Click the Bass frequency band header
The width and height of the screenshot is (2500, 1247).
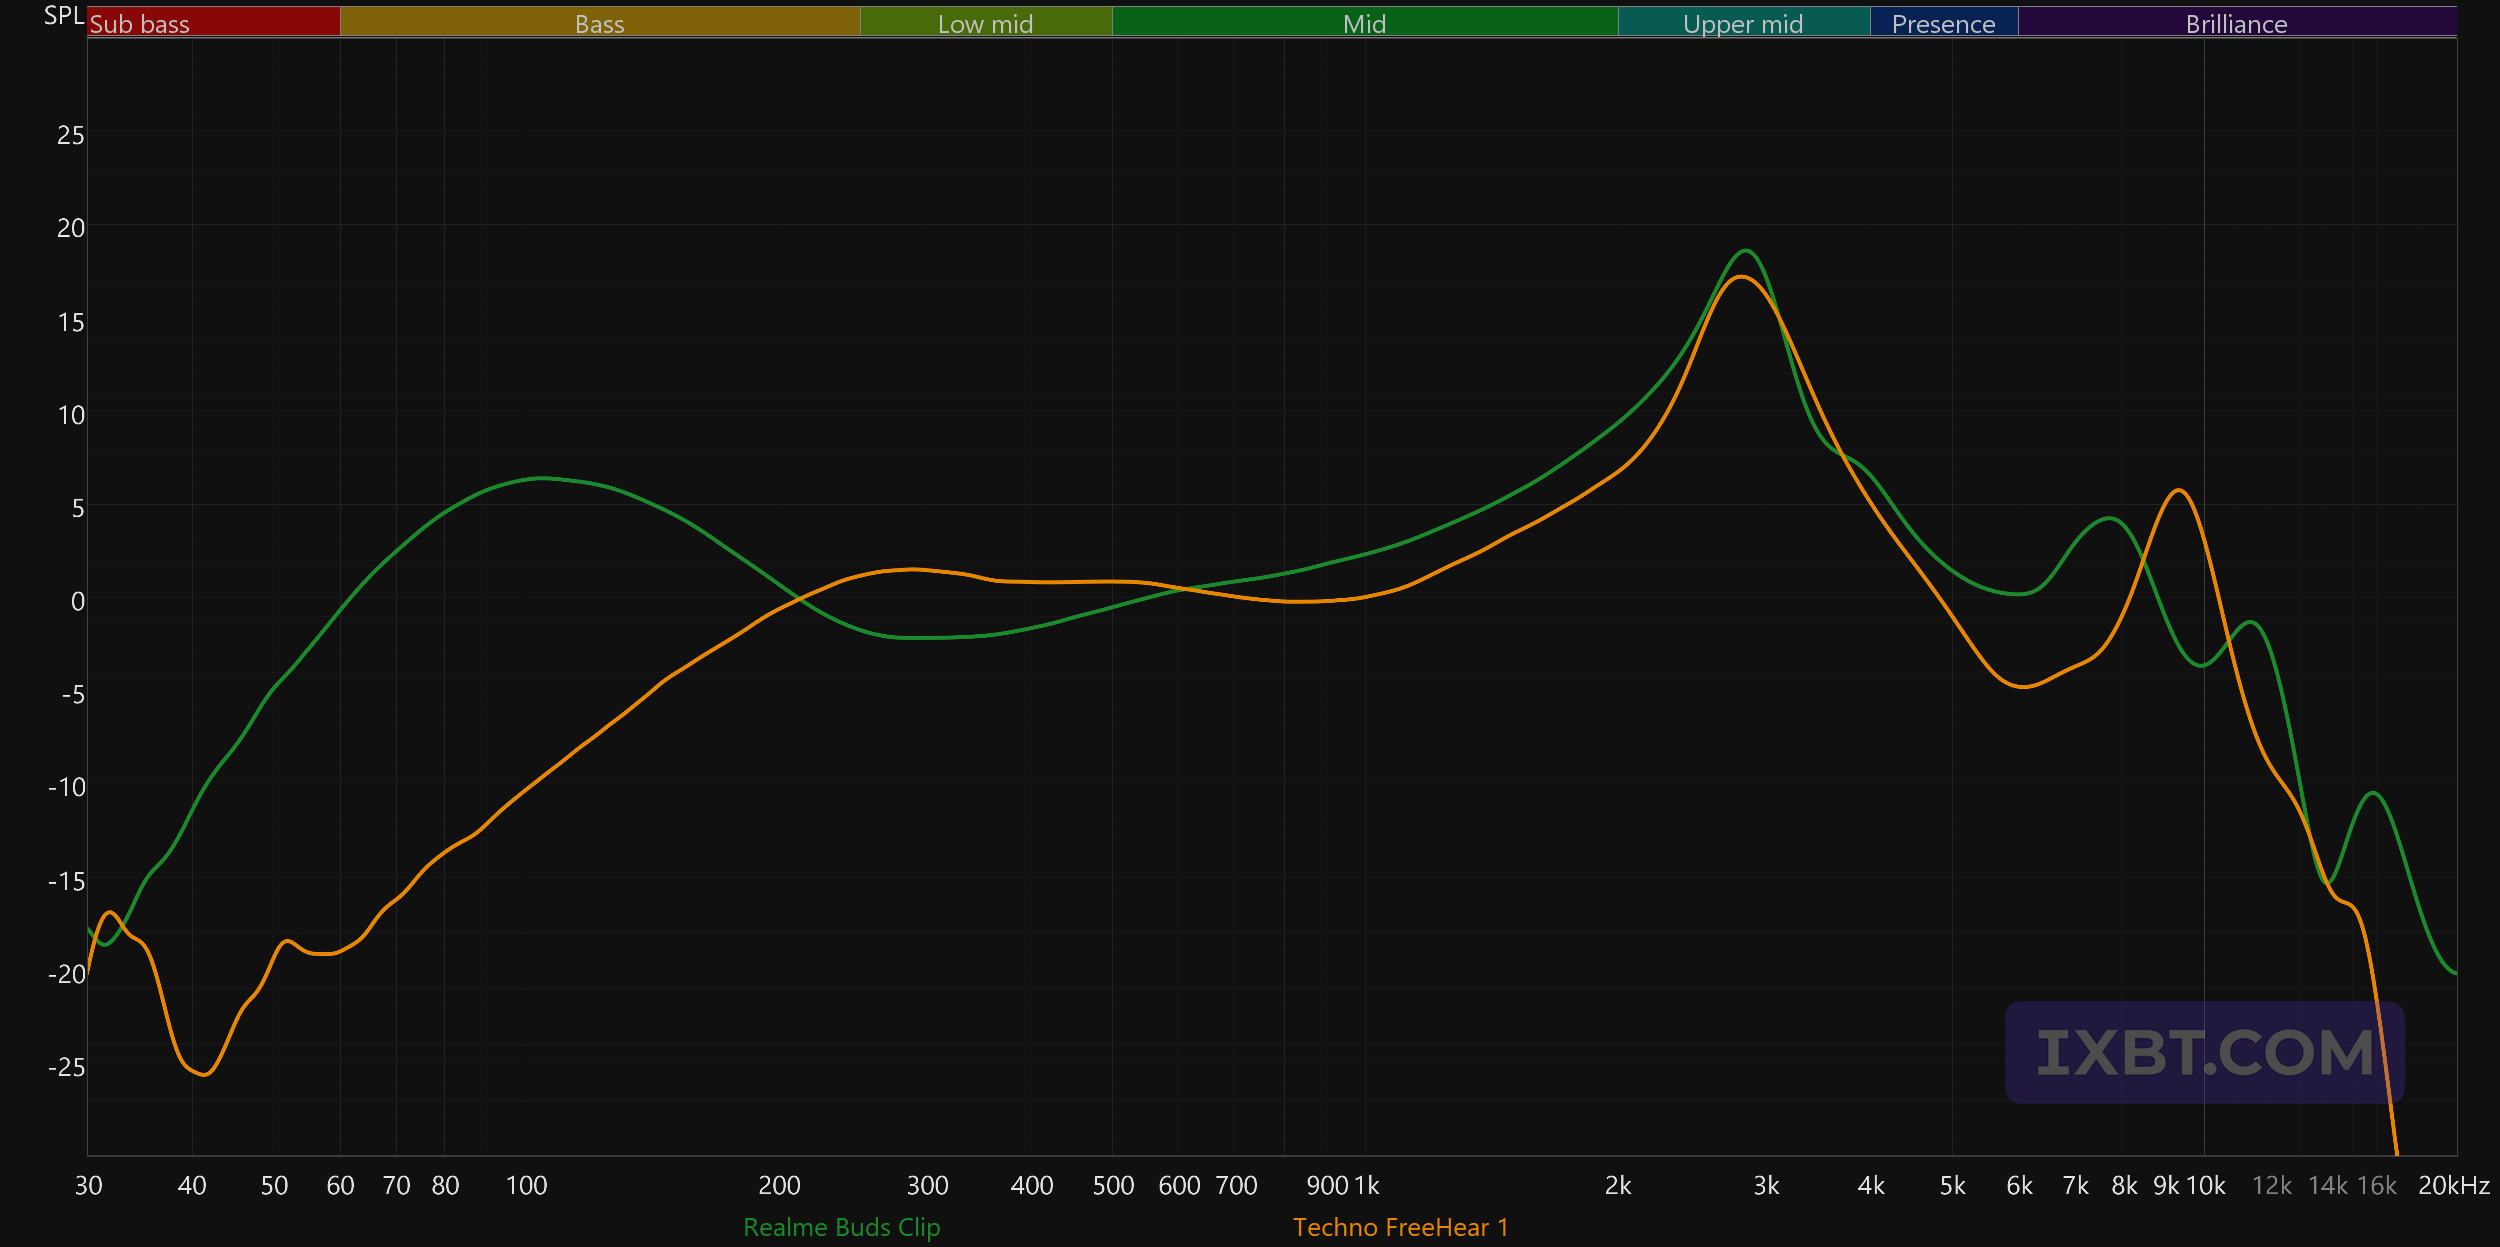tap(599, 24)
